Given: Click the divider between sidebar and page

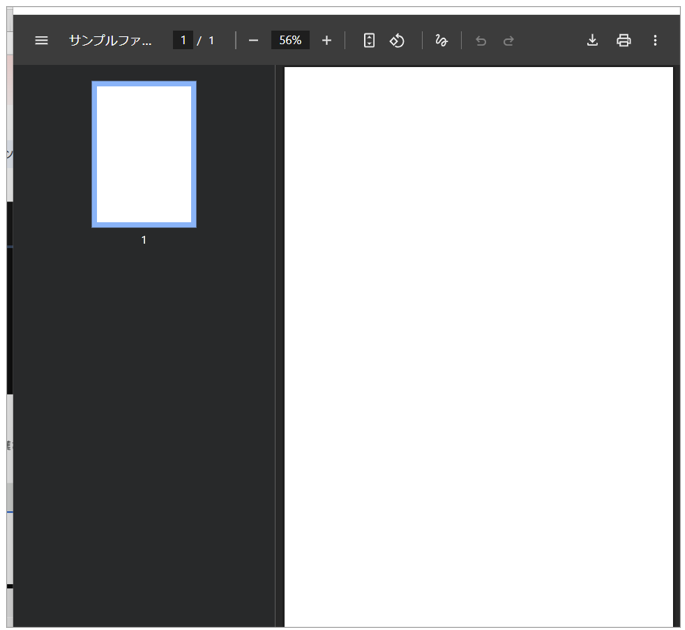Looking at the screenshot, I should pyautogui.click(x=275, y=340).
